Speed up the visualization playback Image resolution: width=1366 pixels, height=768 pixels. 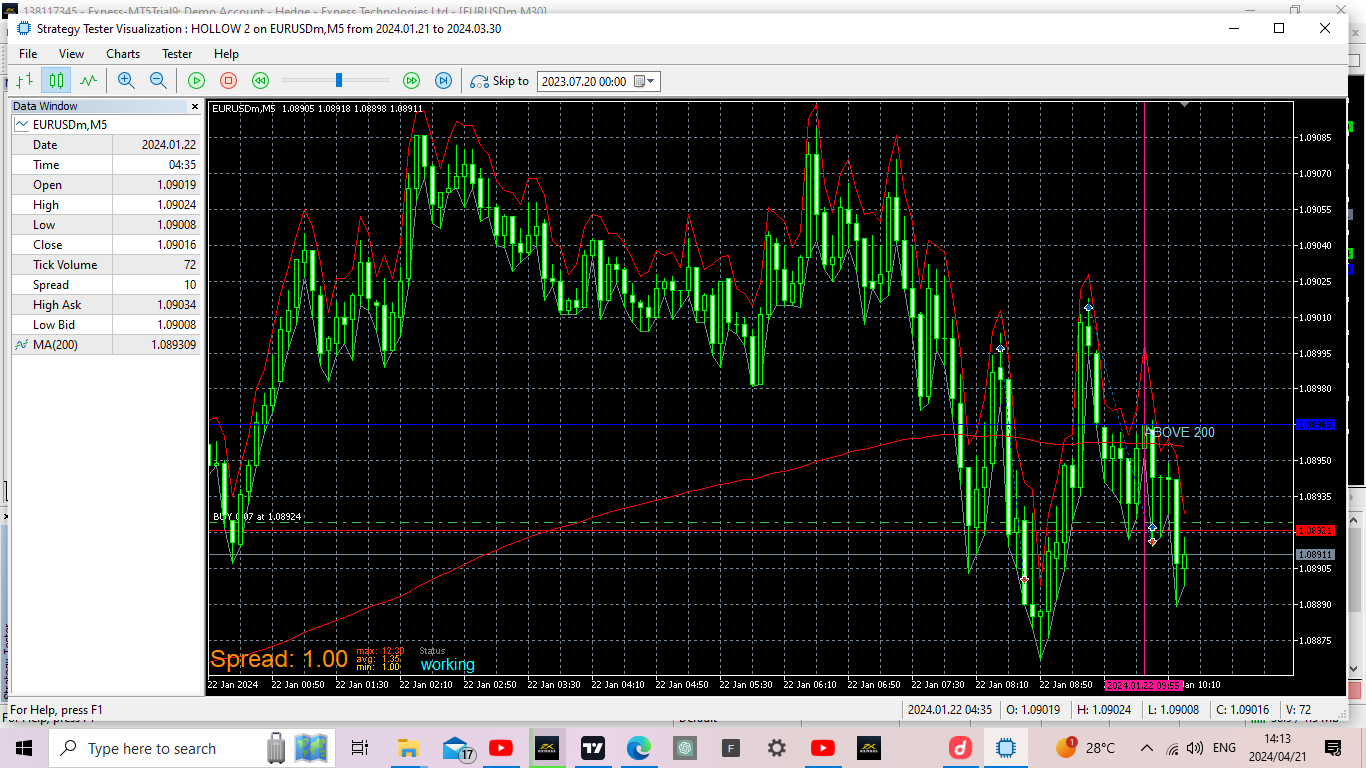point(411,81)
